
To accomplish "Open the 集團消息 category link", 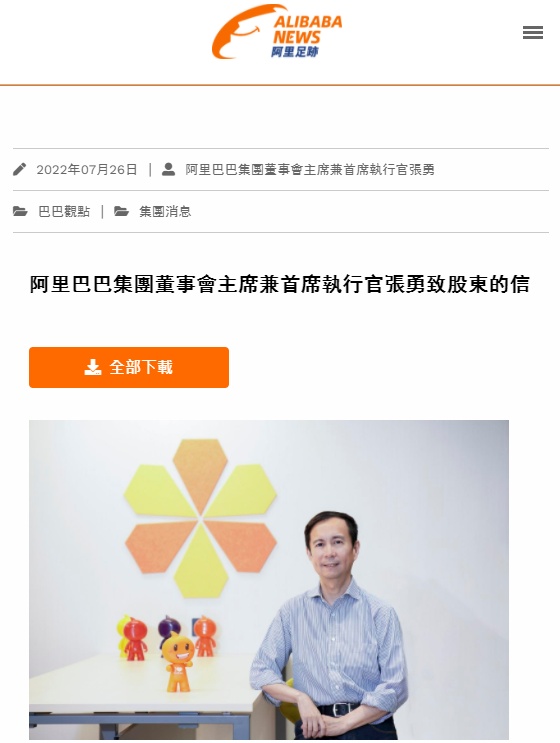I will point(165,211).
